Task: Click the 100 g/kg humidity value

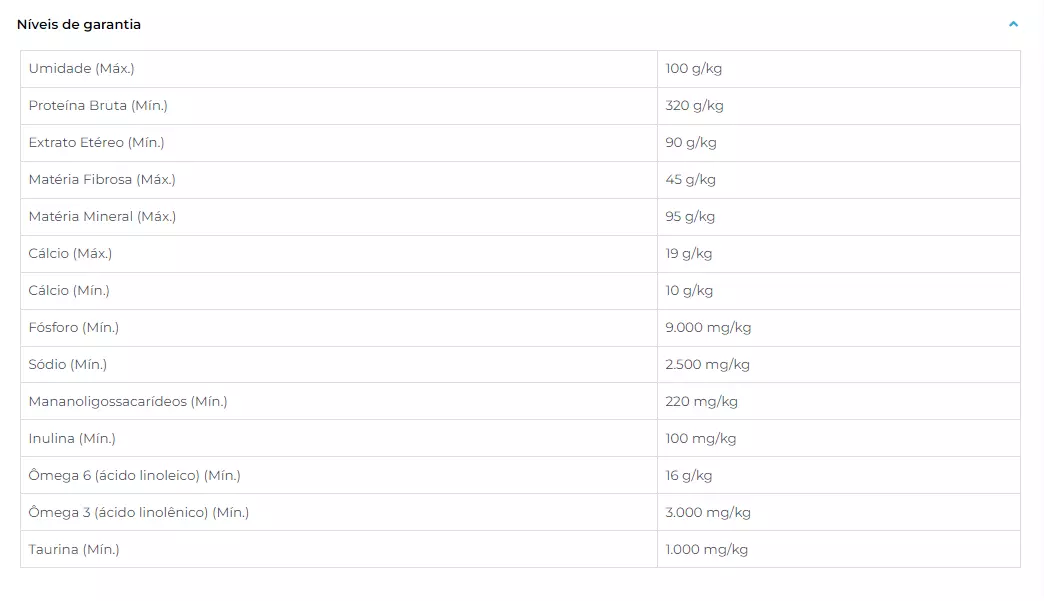Action: [x=693, y=69]
